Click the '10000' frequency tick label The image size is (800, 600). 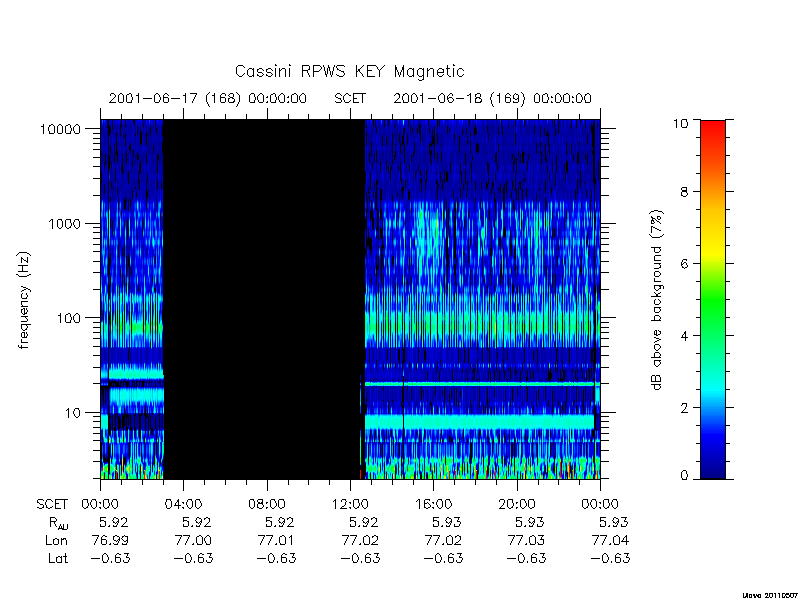coord(61,129)
